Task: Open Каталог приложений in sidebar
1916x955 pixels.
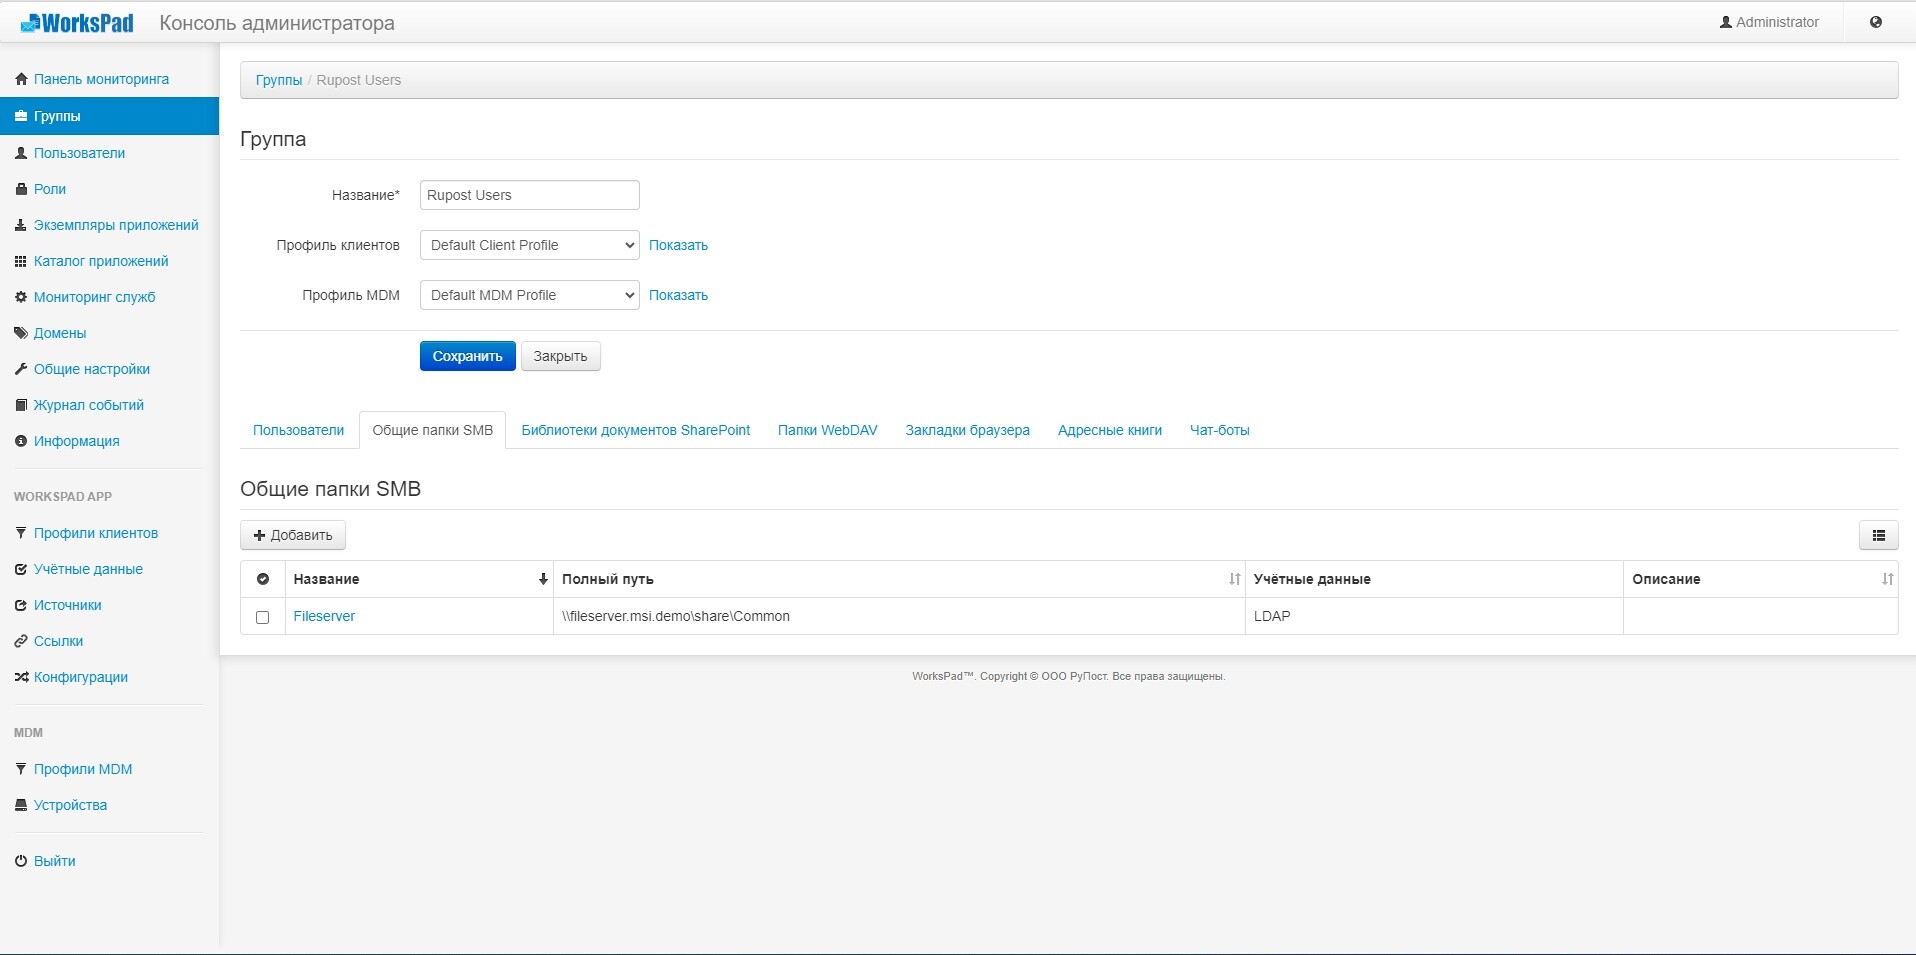Action: [101, 261]
